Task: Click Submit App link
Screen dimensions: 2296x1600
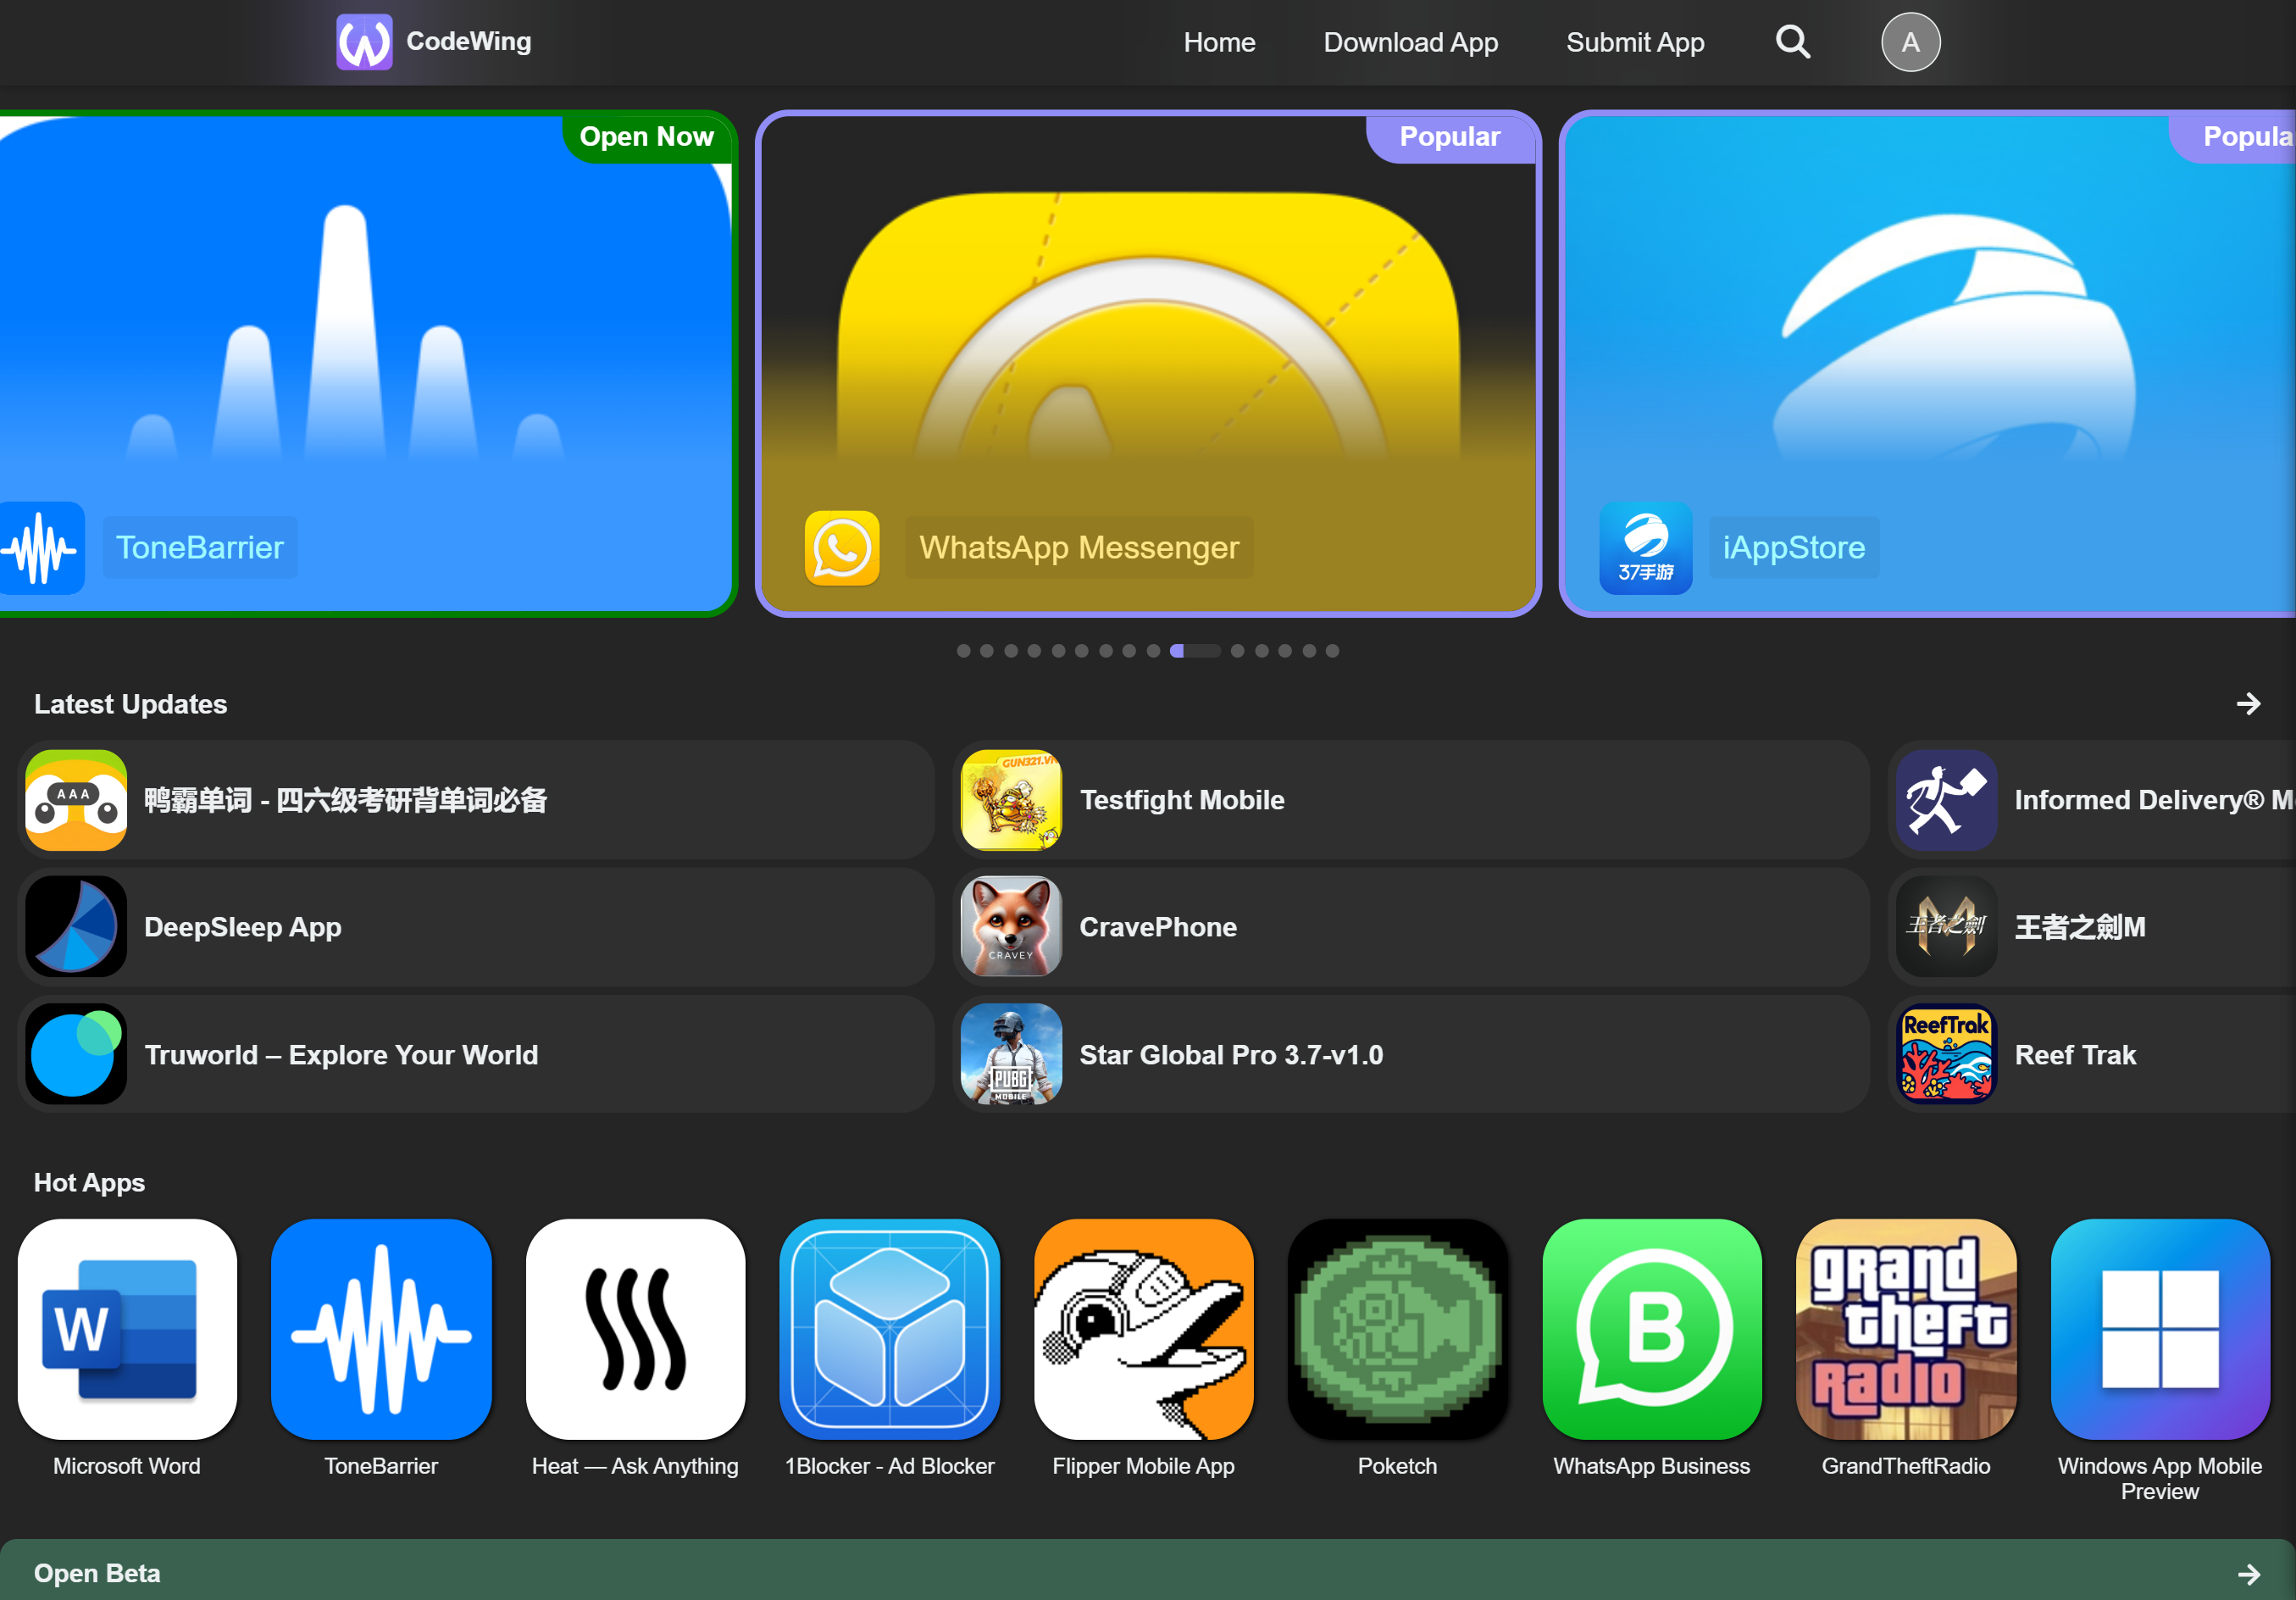Action: (1634, 42)
